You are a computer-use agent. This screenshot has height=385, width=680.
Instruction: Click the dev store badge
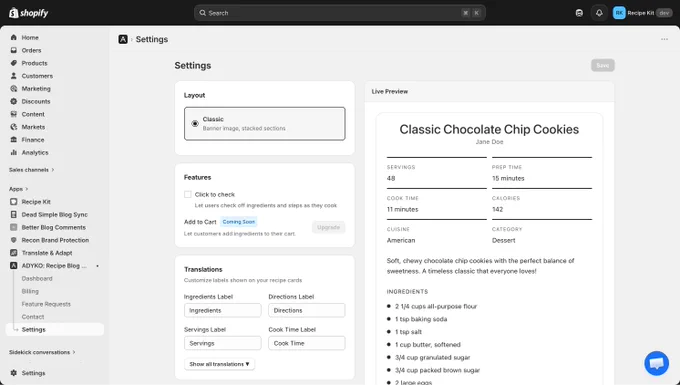[x=664, y=13]
